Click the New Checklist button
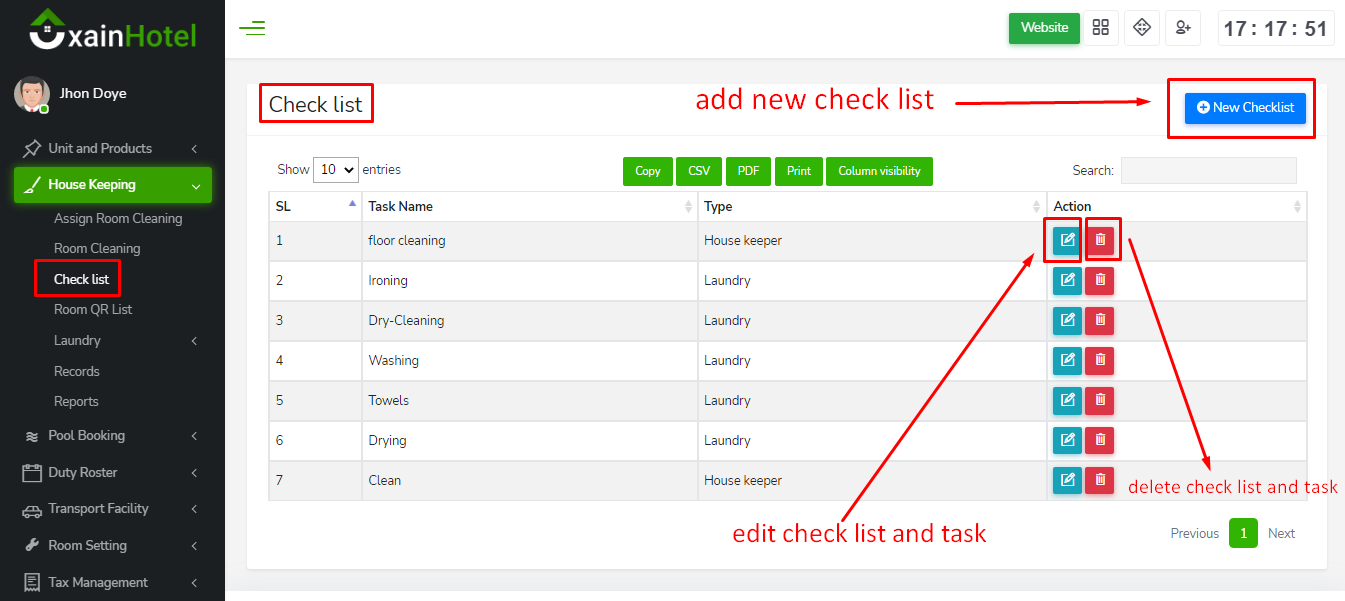Image resolution: width=1345 pixels, height=601 pixels. [x=1245, y=108]
